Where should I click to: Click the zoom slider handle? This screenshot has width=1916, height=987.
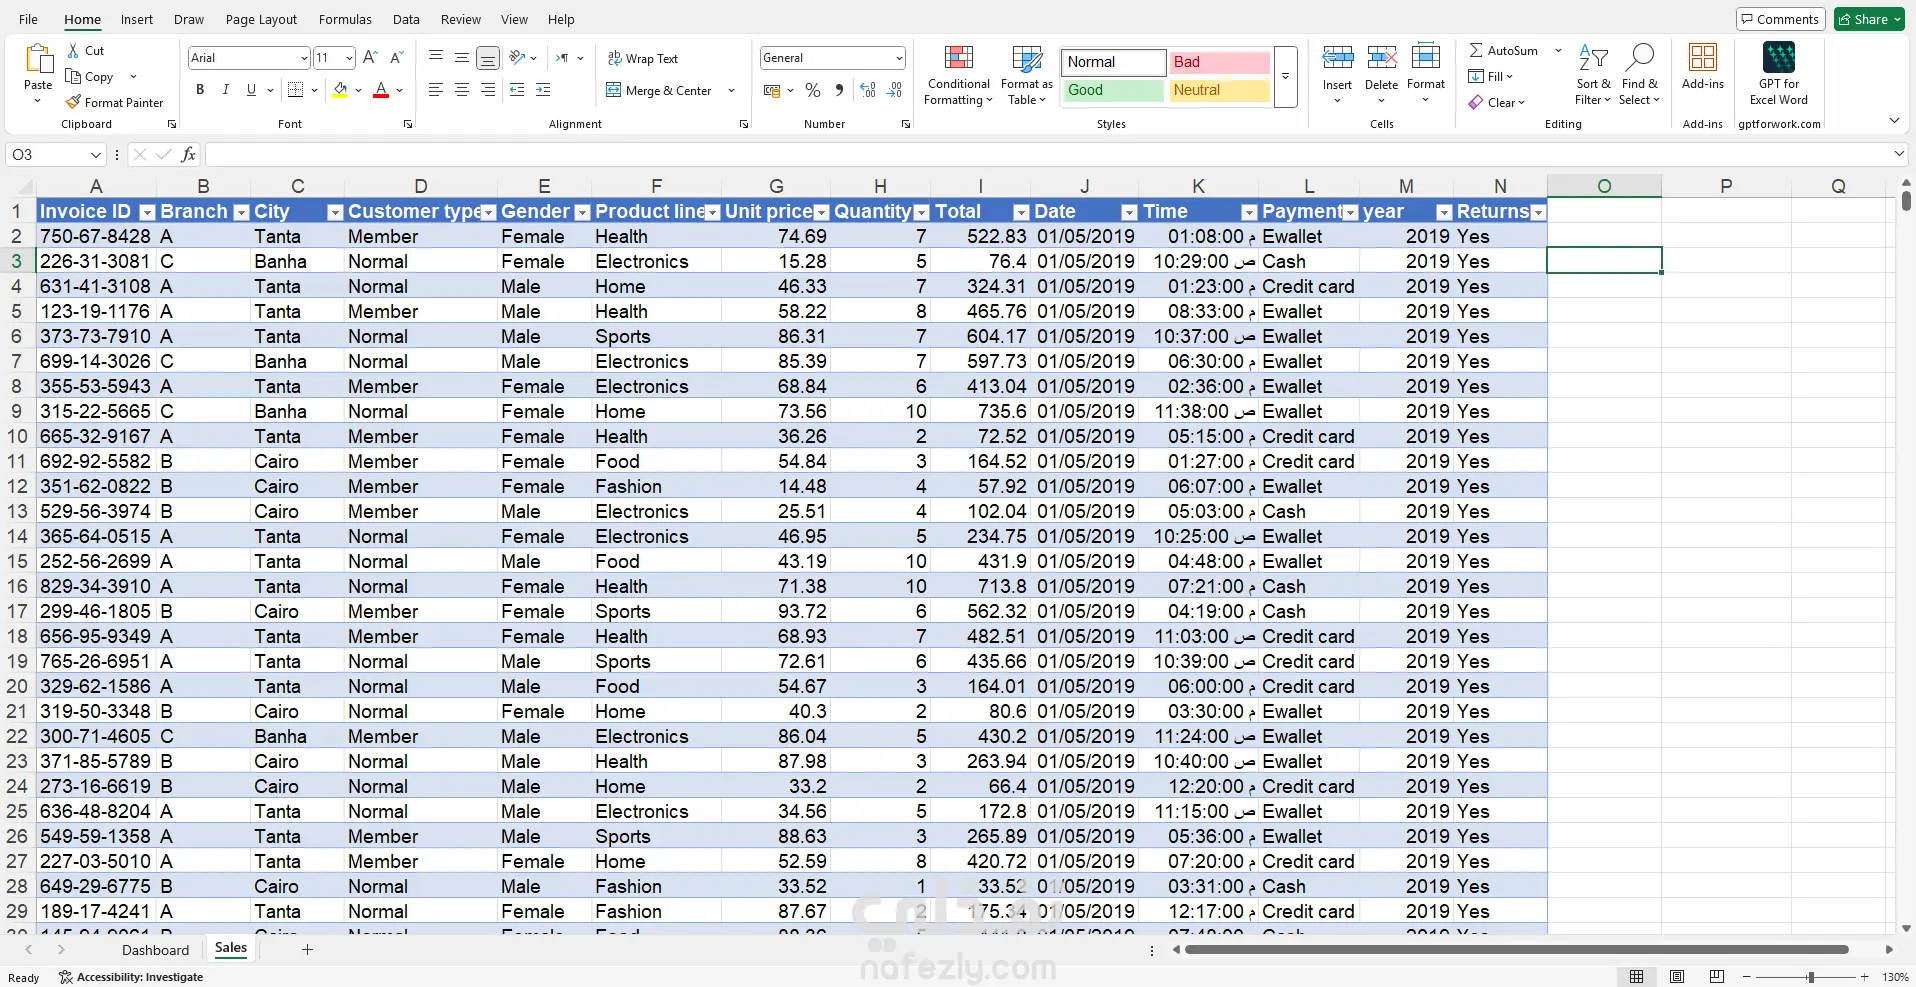[x=1810, y=977]
